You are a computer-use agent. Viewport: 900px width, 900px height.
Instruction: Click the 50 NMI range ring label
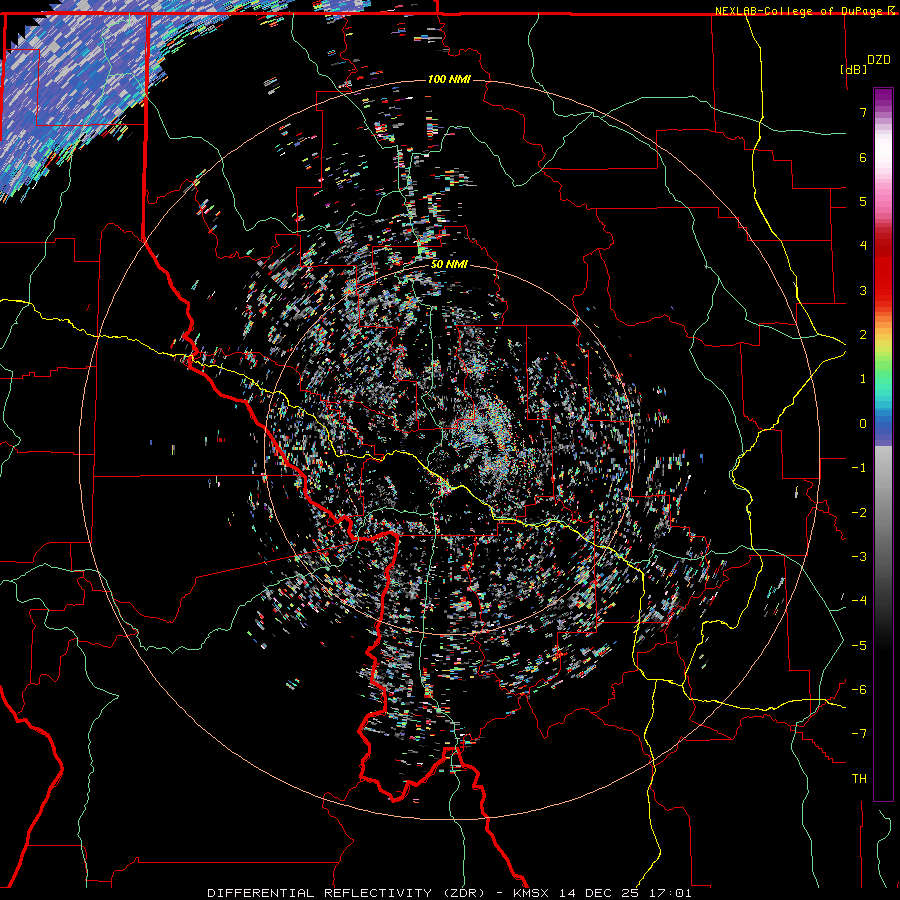(x=449, y=265)
